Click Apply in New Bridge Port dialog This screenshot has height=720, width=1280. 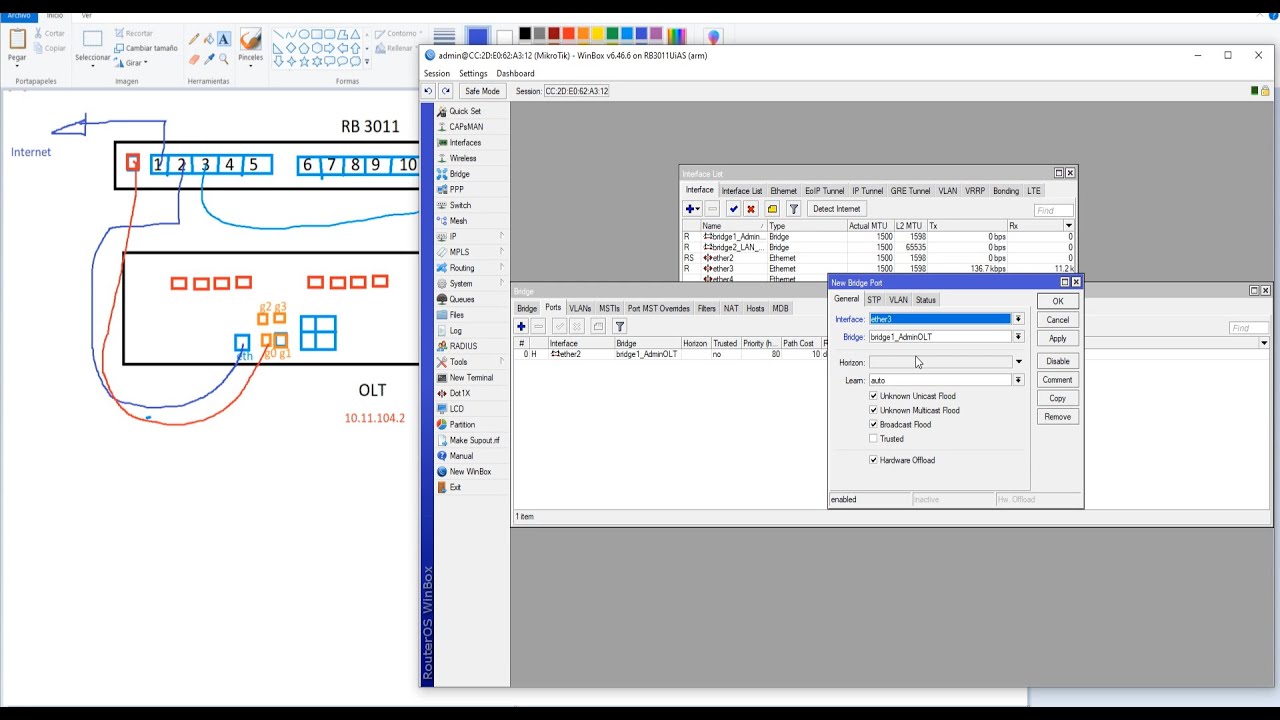[x=1057, y=338]
